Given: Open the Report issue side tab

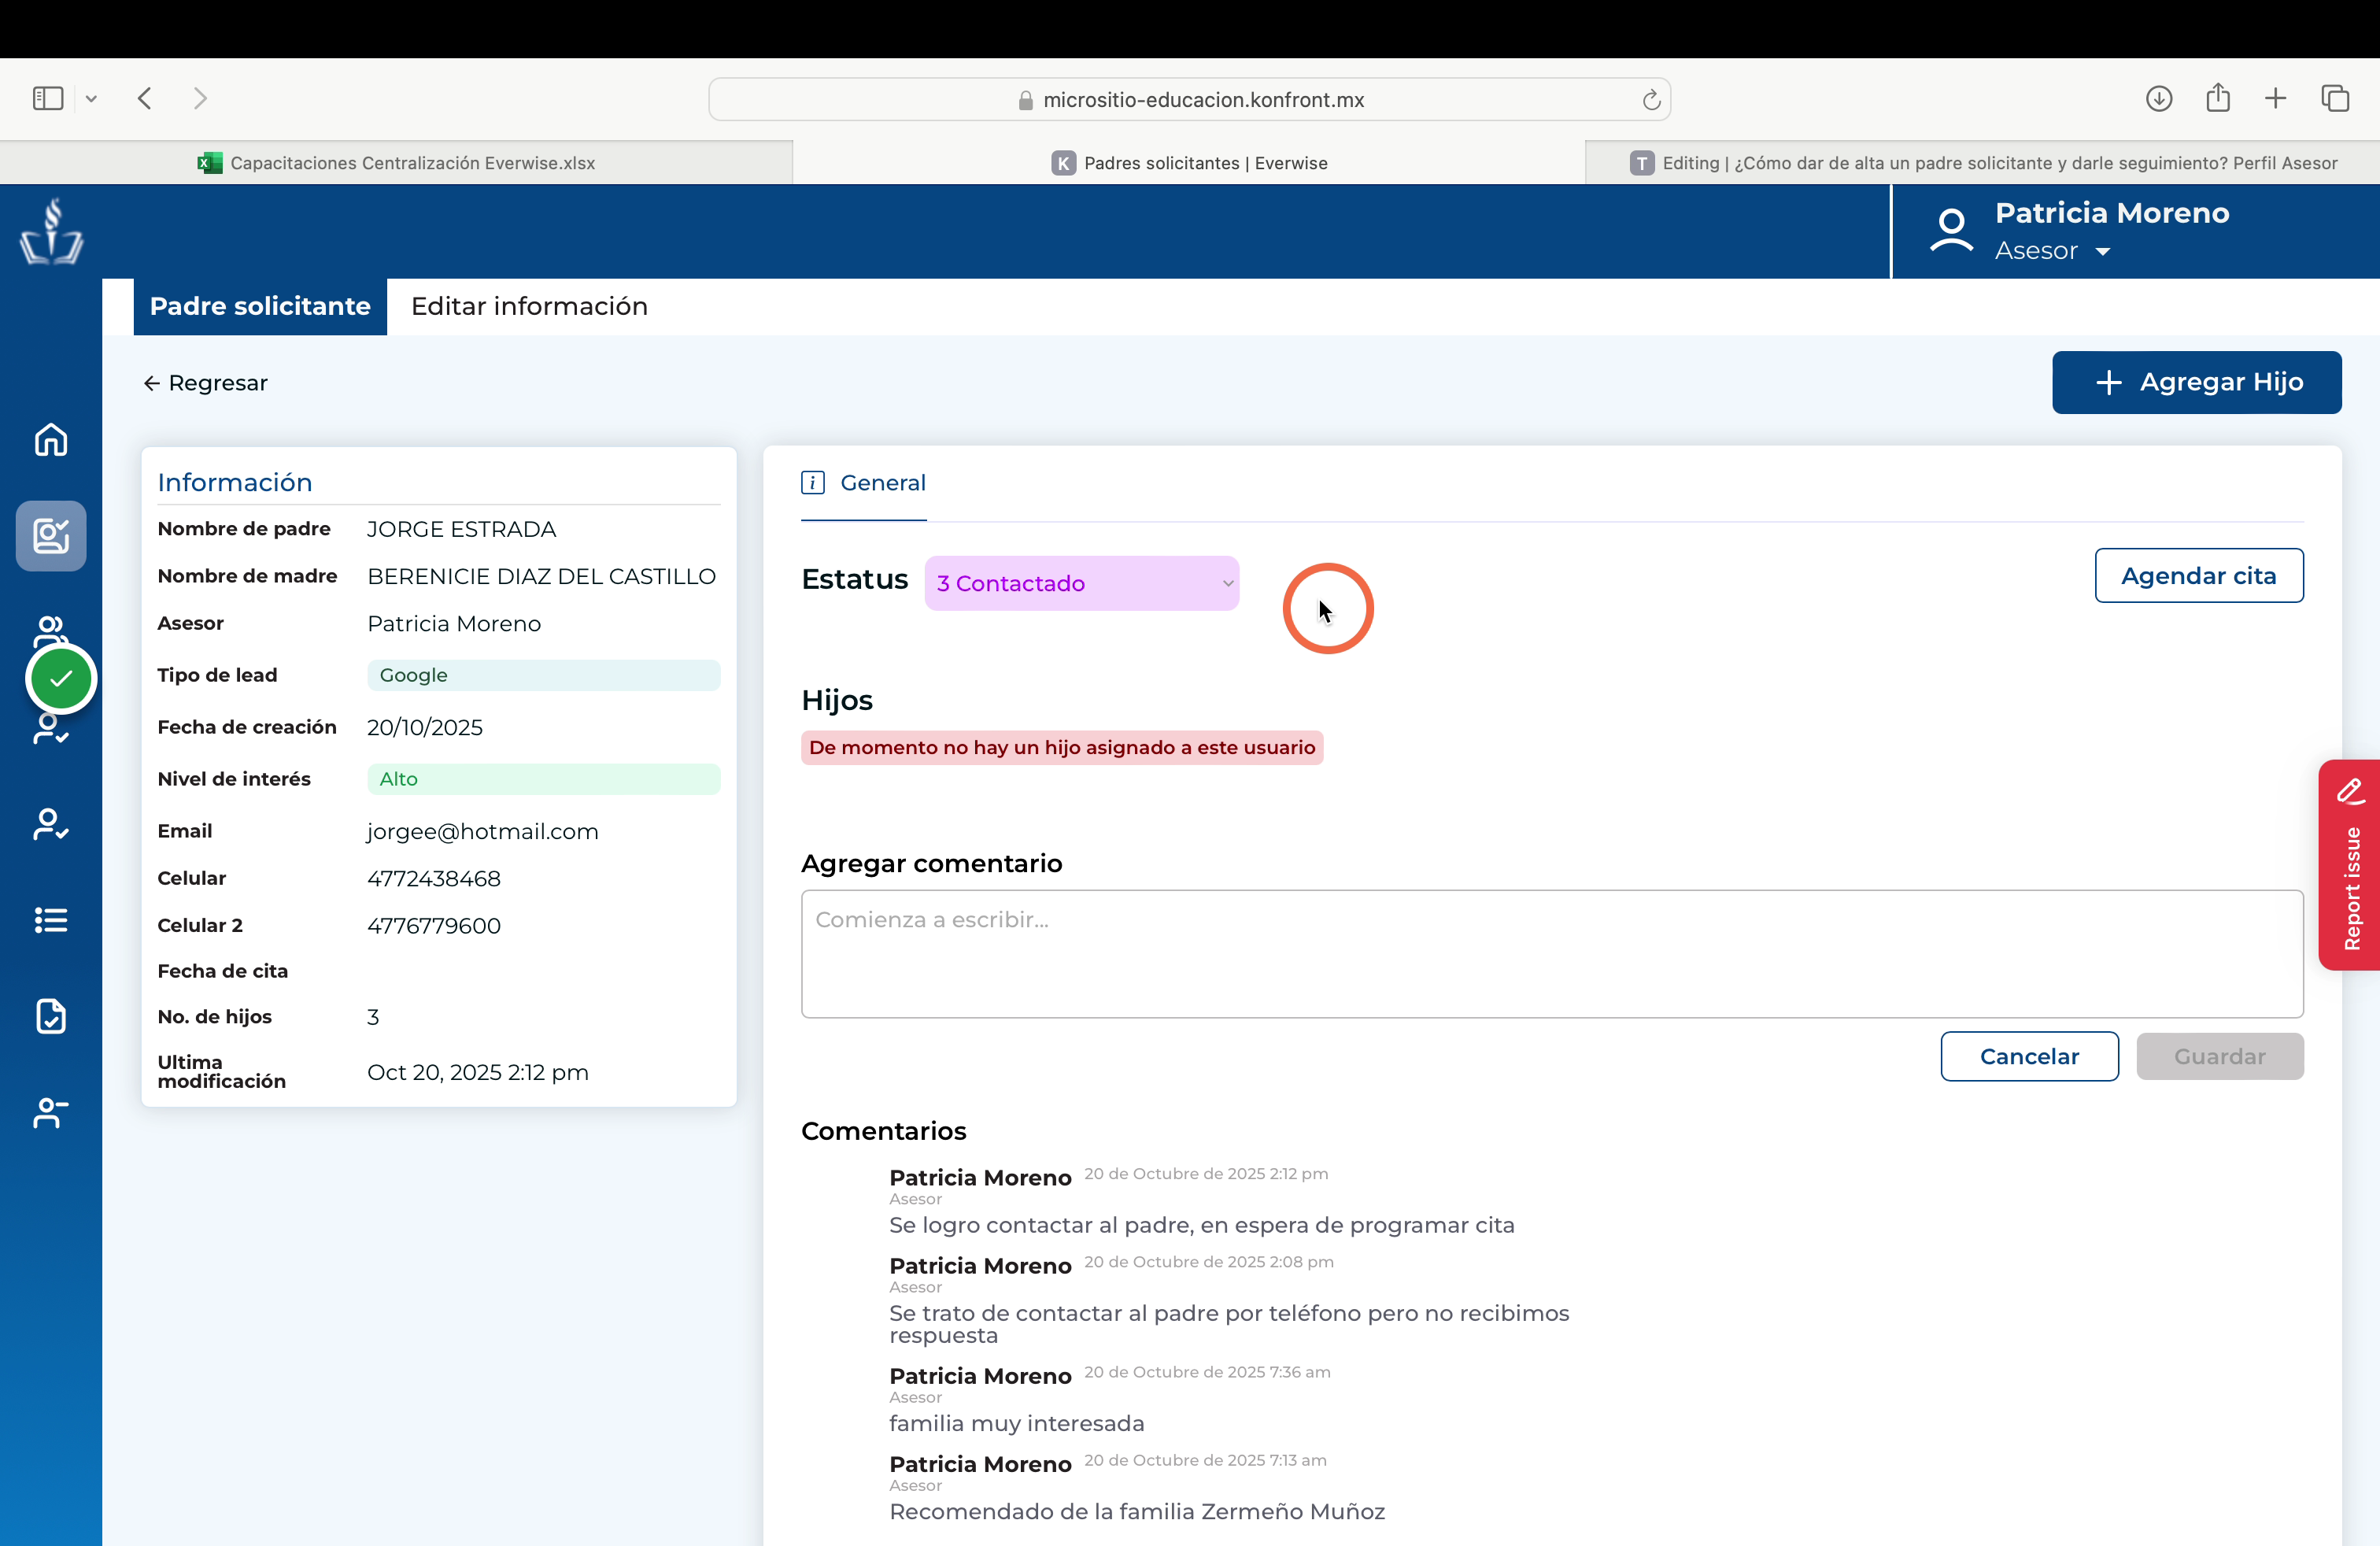Looking at the screenshot, I should point(2350,865).
